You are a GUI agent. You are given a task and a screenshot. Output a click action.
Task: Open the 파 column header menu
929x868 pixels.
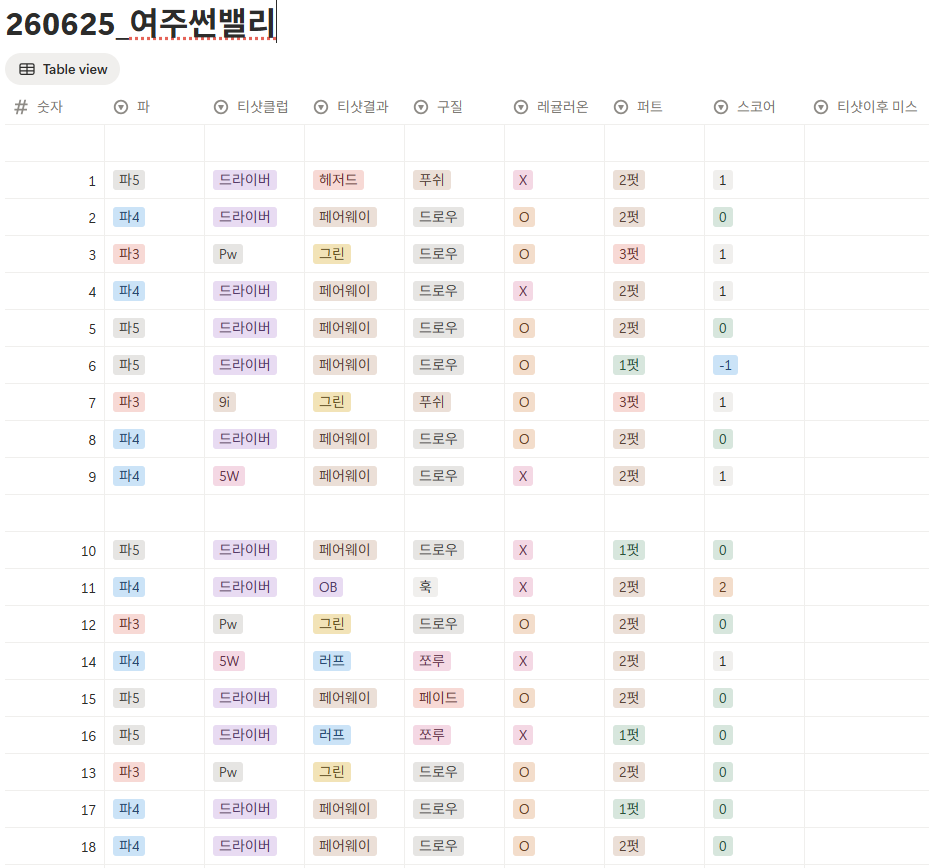pyautogui.click(x=155, y=107)
